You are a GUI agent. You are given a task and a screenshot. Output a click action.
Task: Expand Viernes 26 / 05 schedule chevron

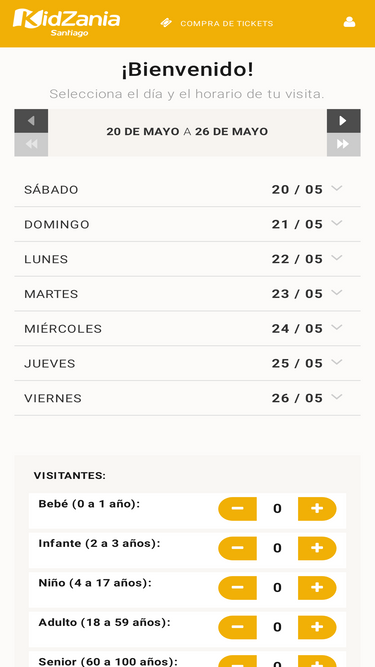337,397
